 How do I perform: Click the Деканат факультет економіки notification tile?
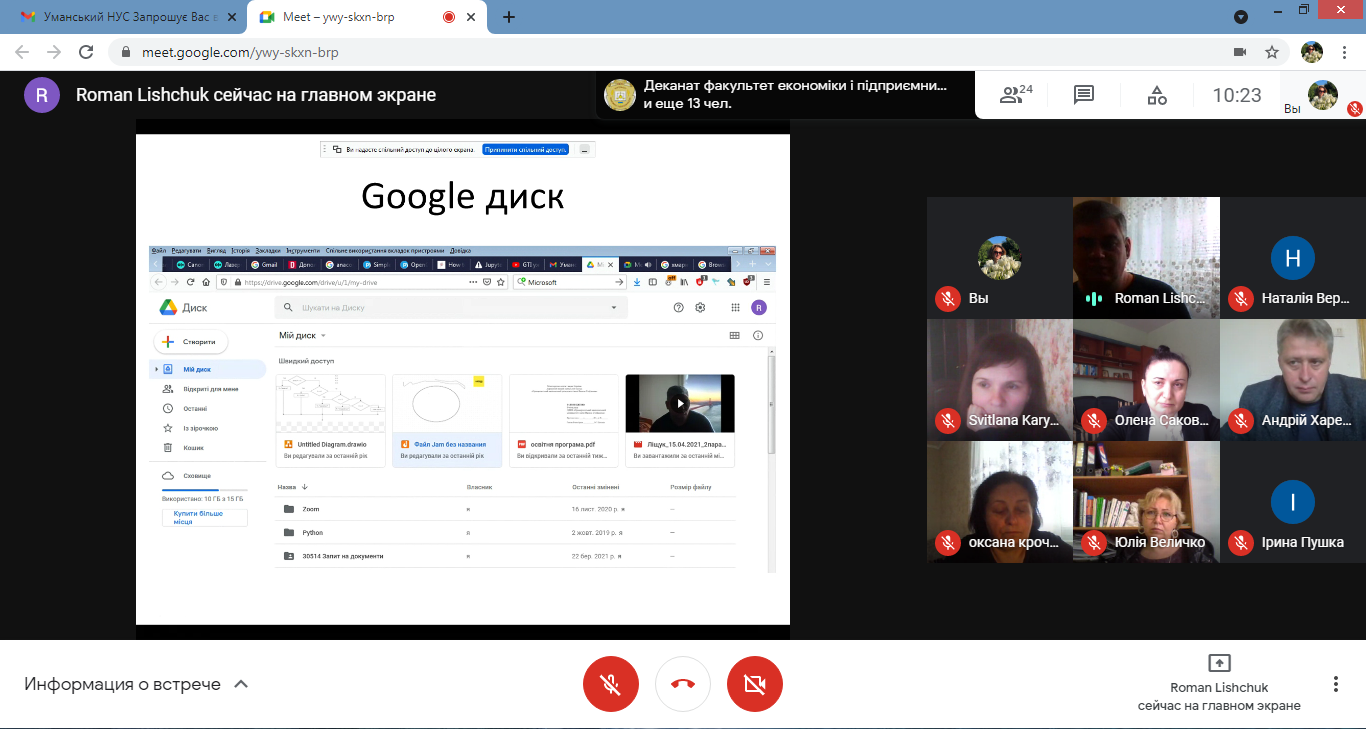tap(786, 95)
